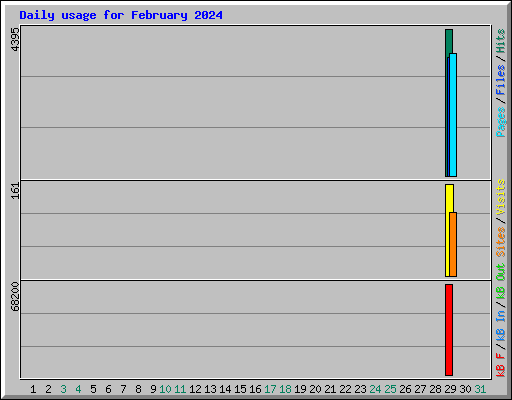Click green day 4 on the x-axis

78,389
